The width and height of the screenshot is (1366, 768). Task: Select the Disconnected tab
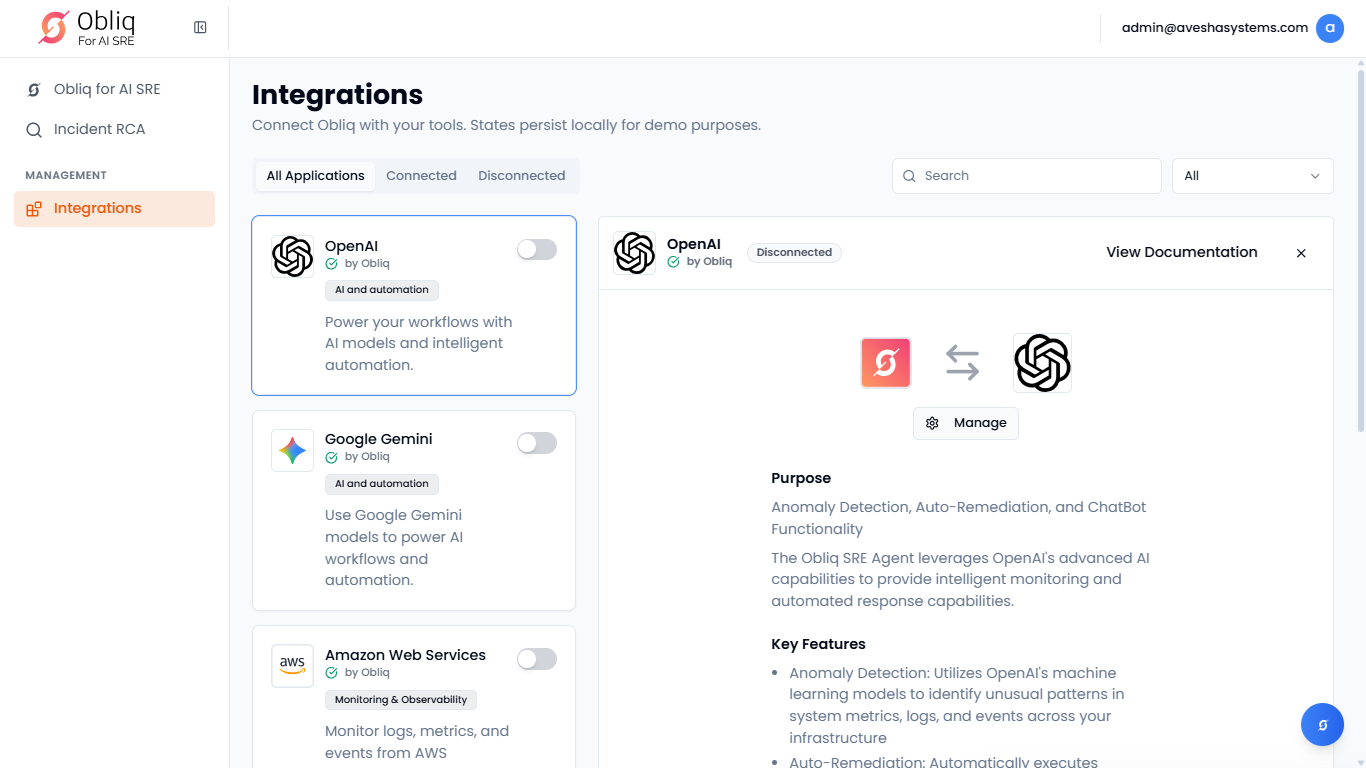[521, 176]
